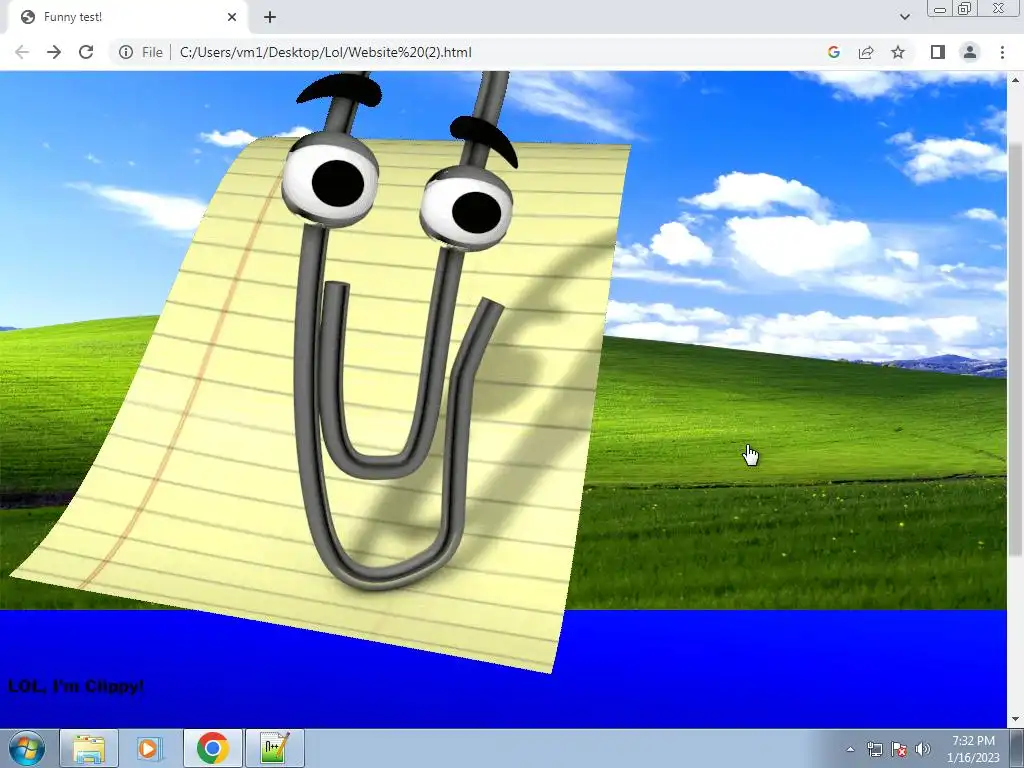
Task: Click the LOL, I'm Clippy! text
Action: point(76,686)
